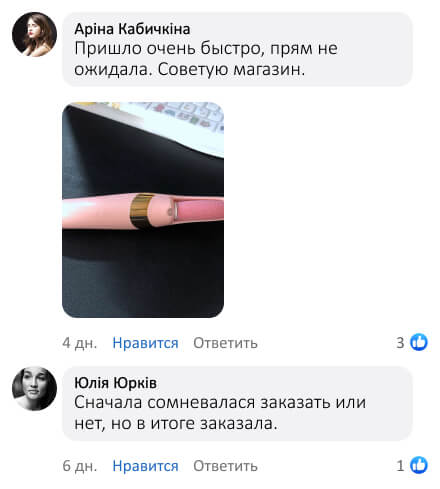This screenshot has width=440, height=489.
Task: Open Юлія Юрків's profile picture
Action: click(x=34, y=388)
